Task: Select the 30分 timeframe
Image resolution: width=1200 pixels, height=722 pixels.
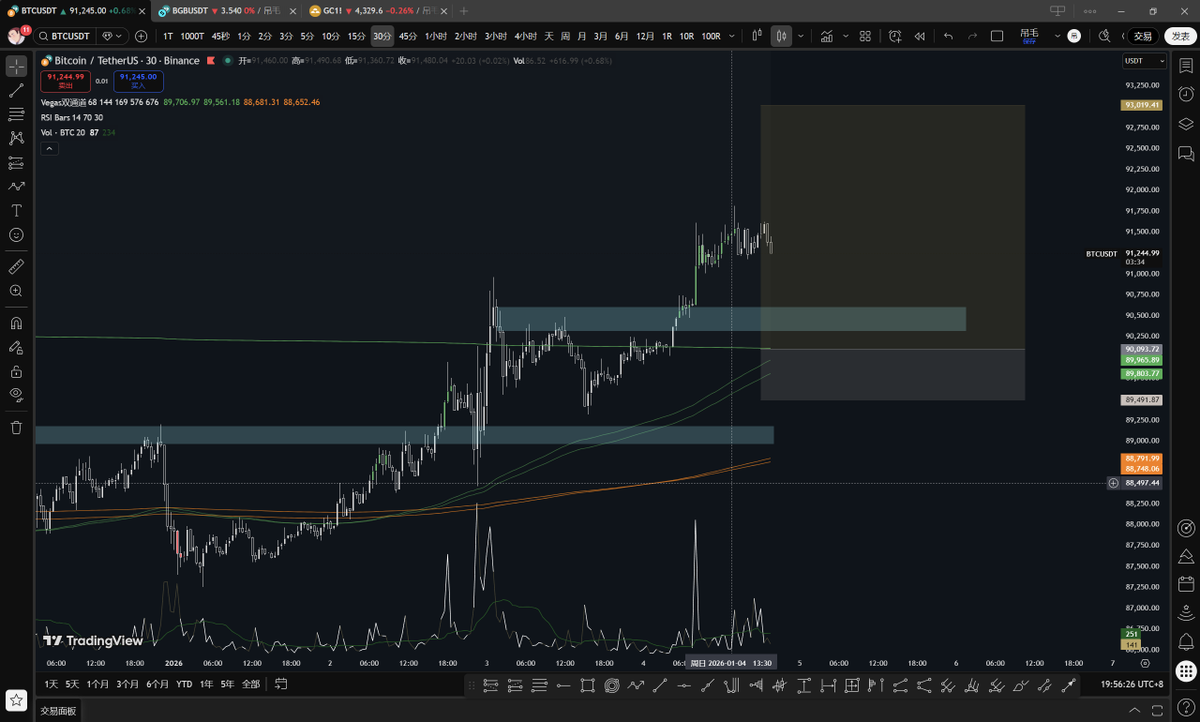Action: coord(382,36)
